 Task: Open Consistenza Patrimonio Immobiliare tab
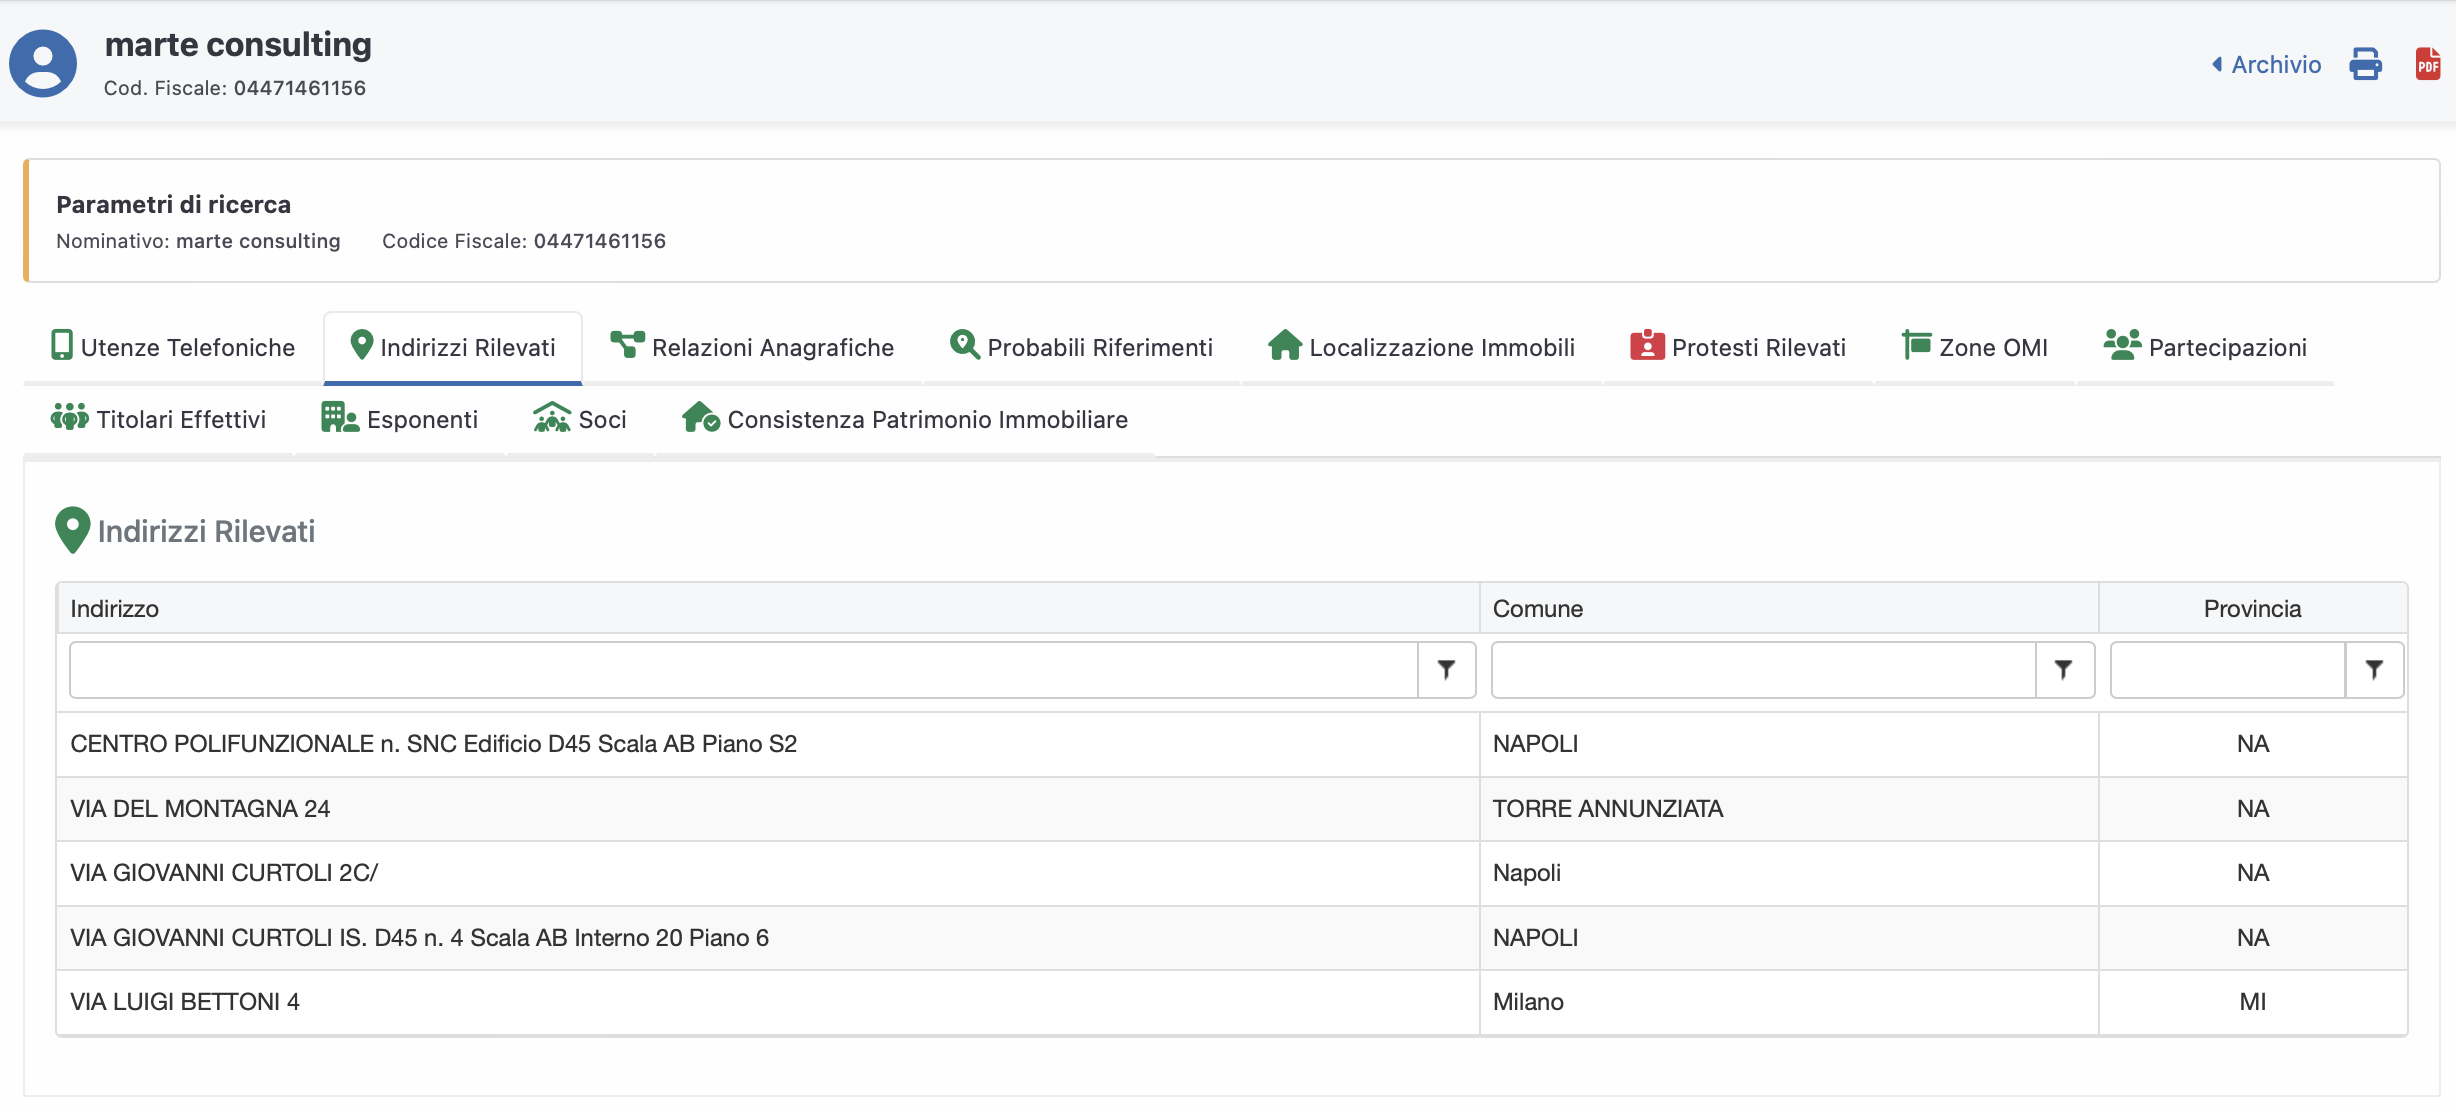pyautogui.click(x=905, y=419)
